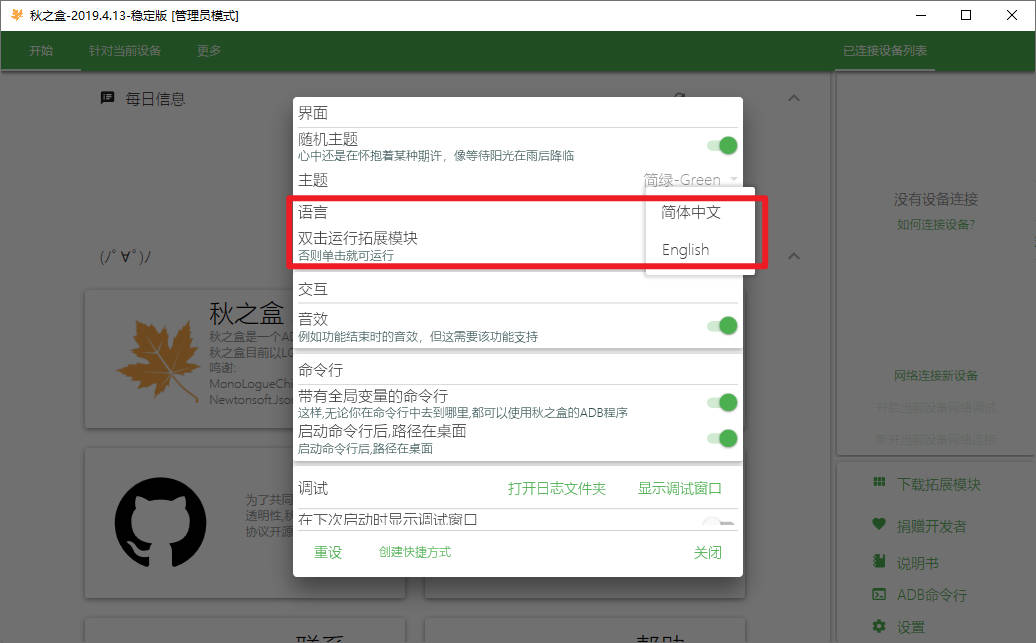Screen dimensions: 1036x643
Task: Open the 主题 theme dropdown showing 简绿-Green
Action: point(690,180)
